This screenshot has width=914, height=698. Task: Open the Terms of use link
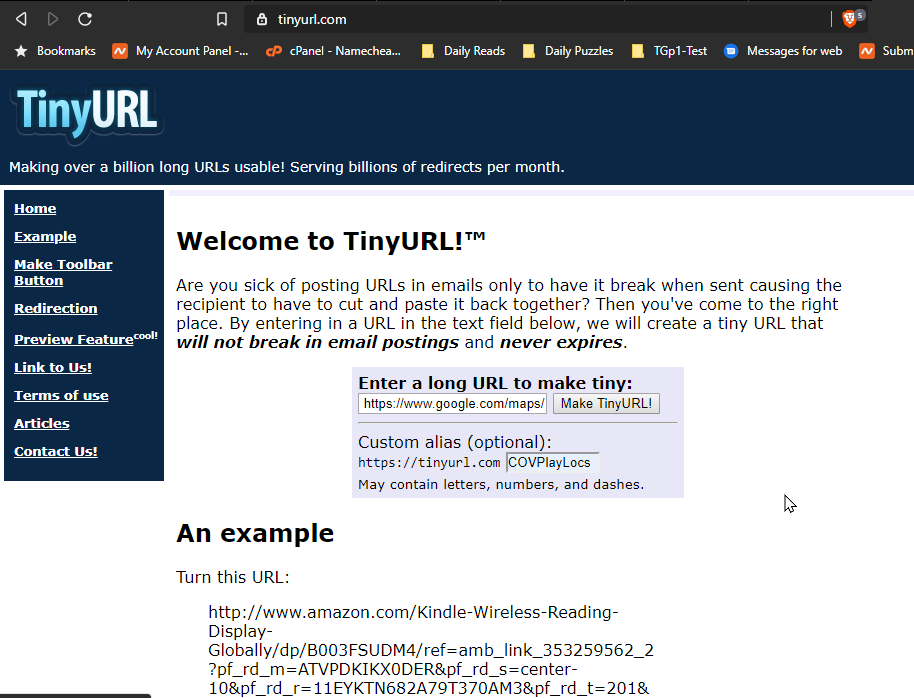pos(61,395)
